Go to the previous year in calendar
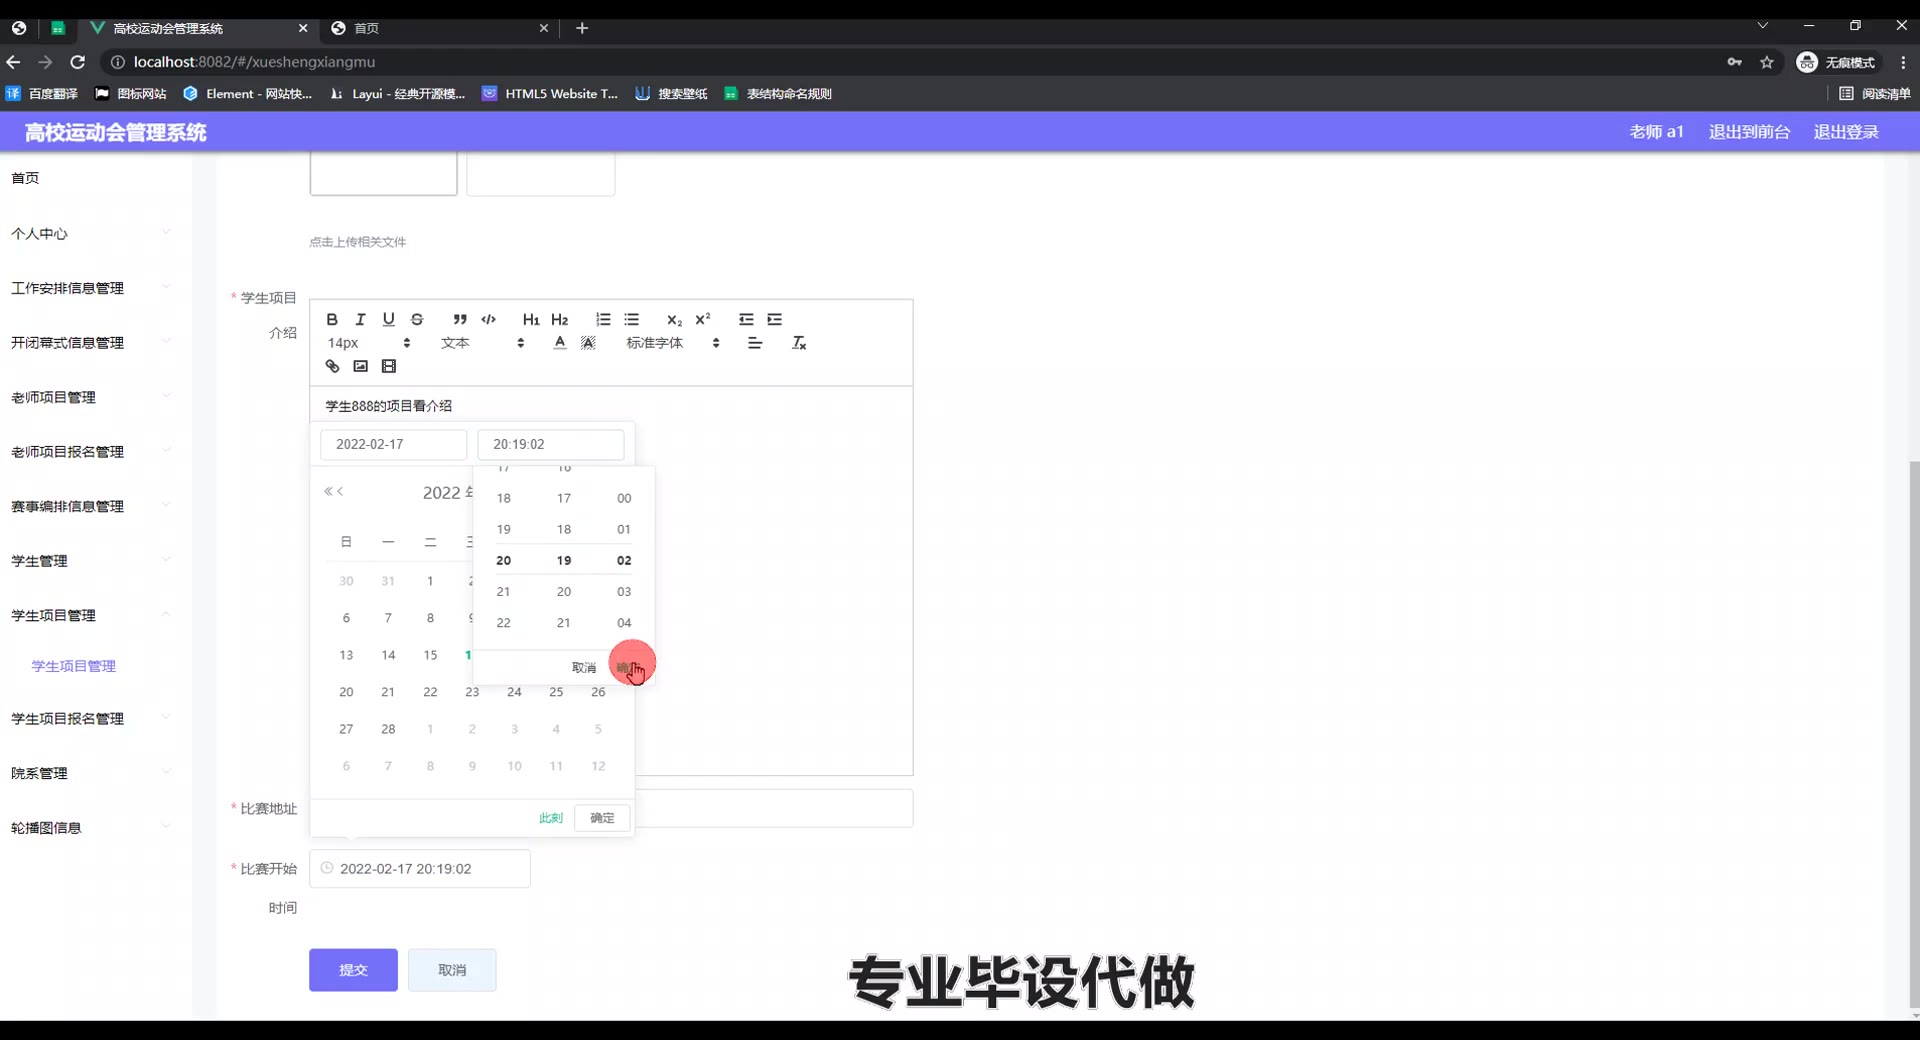 coord(328,491)
